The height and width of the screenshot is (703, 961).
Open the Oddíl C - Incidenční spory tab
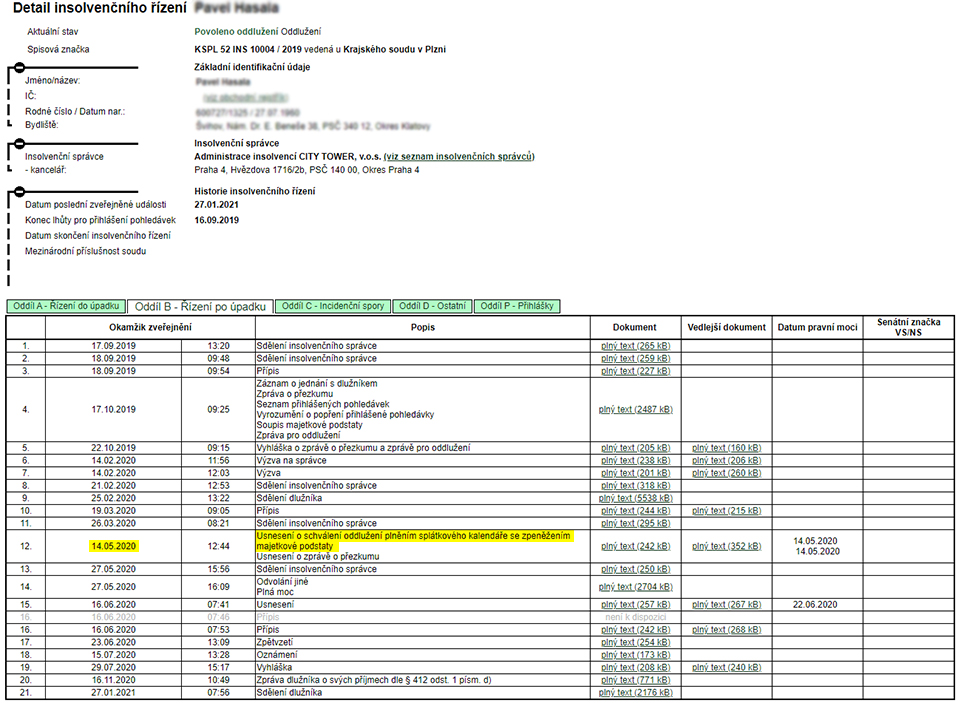coord(333,306)
